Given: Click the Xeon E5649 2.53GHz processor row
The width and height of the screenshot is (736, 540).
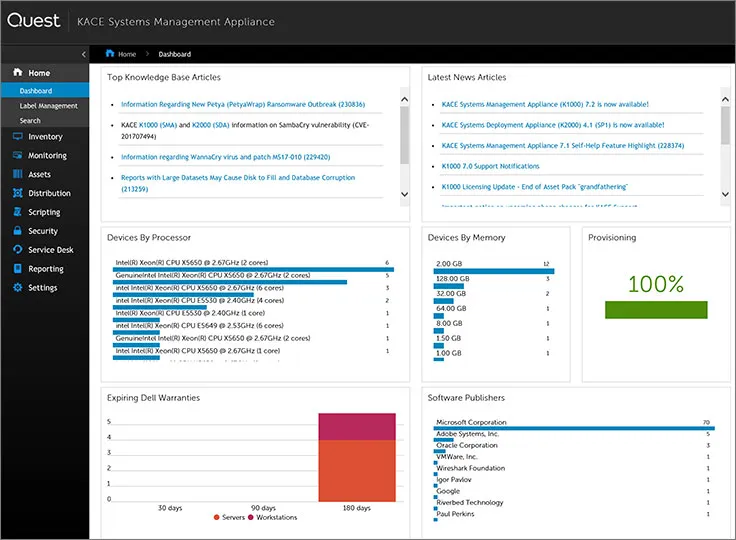Looking at the screenshot, I should tap(253, 328).
